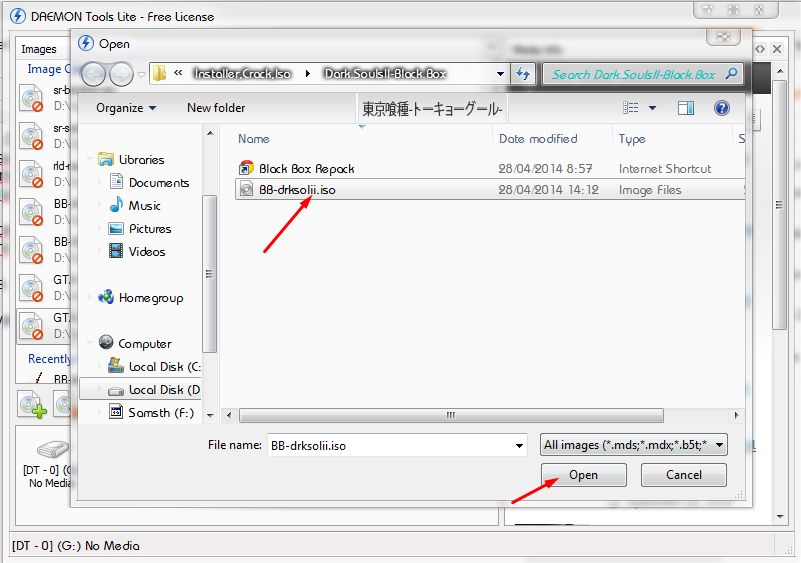
Task: Expand the breadcrumb arrow after Installer,Crack,Iso
Action: [308, 74]
